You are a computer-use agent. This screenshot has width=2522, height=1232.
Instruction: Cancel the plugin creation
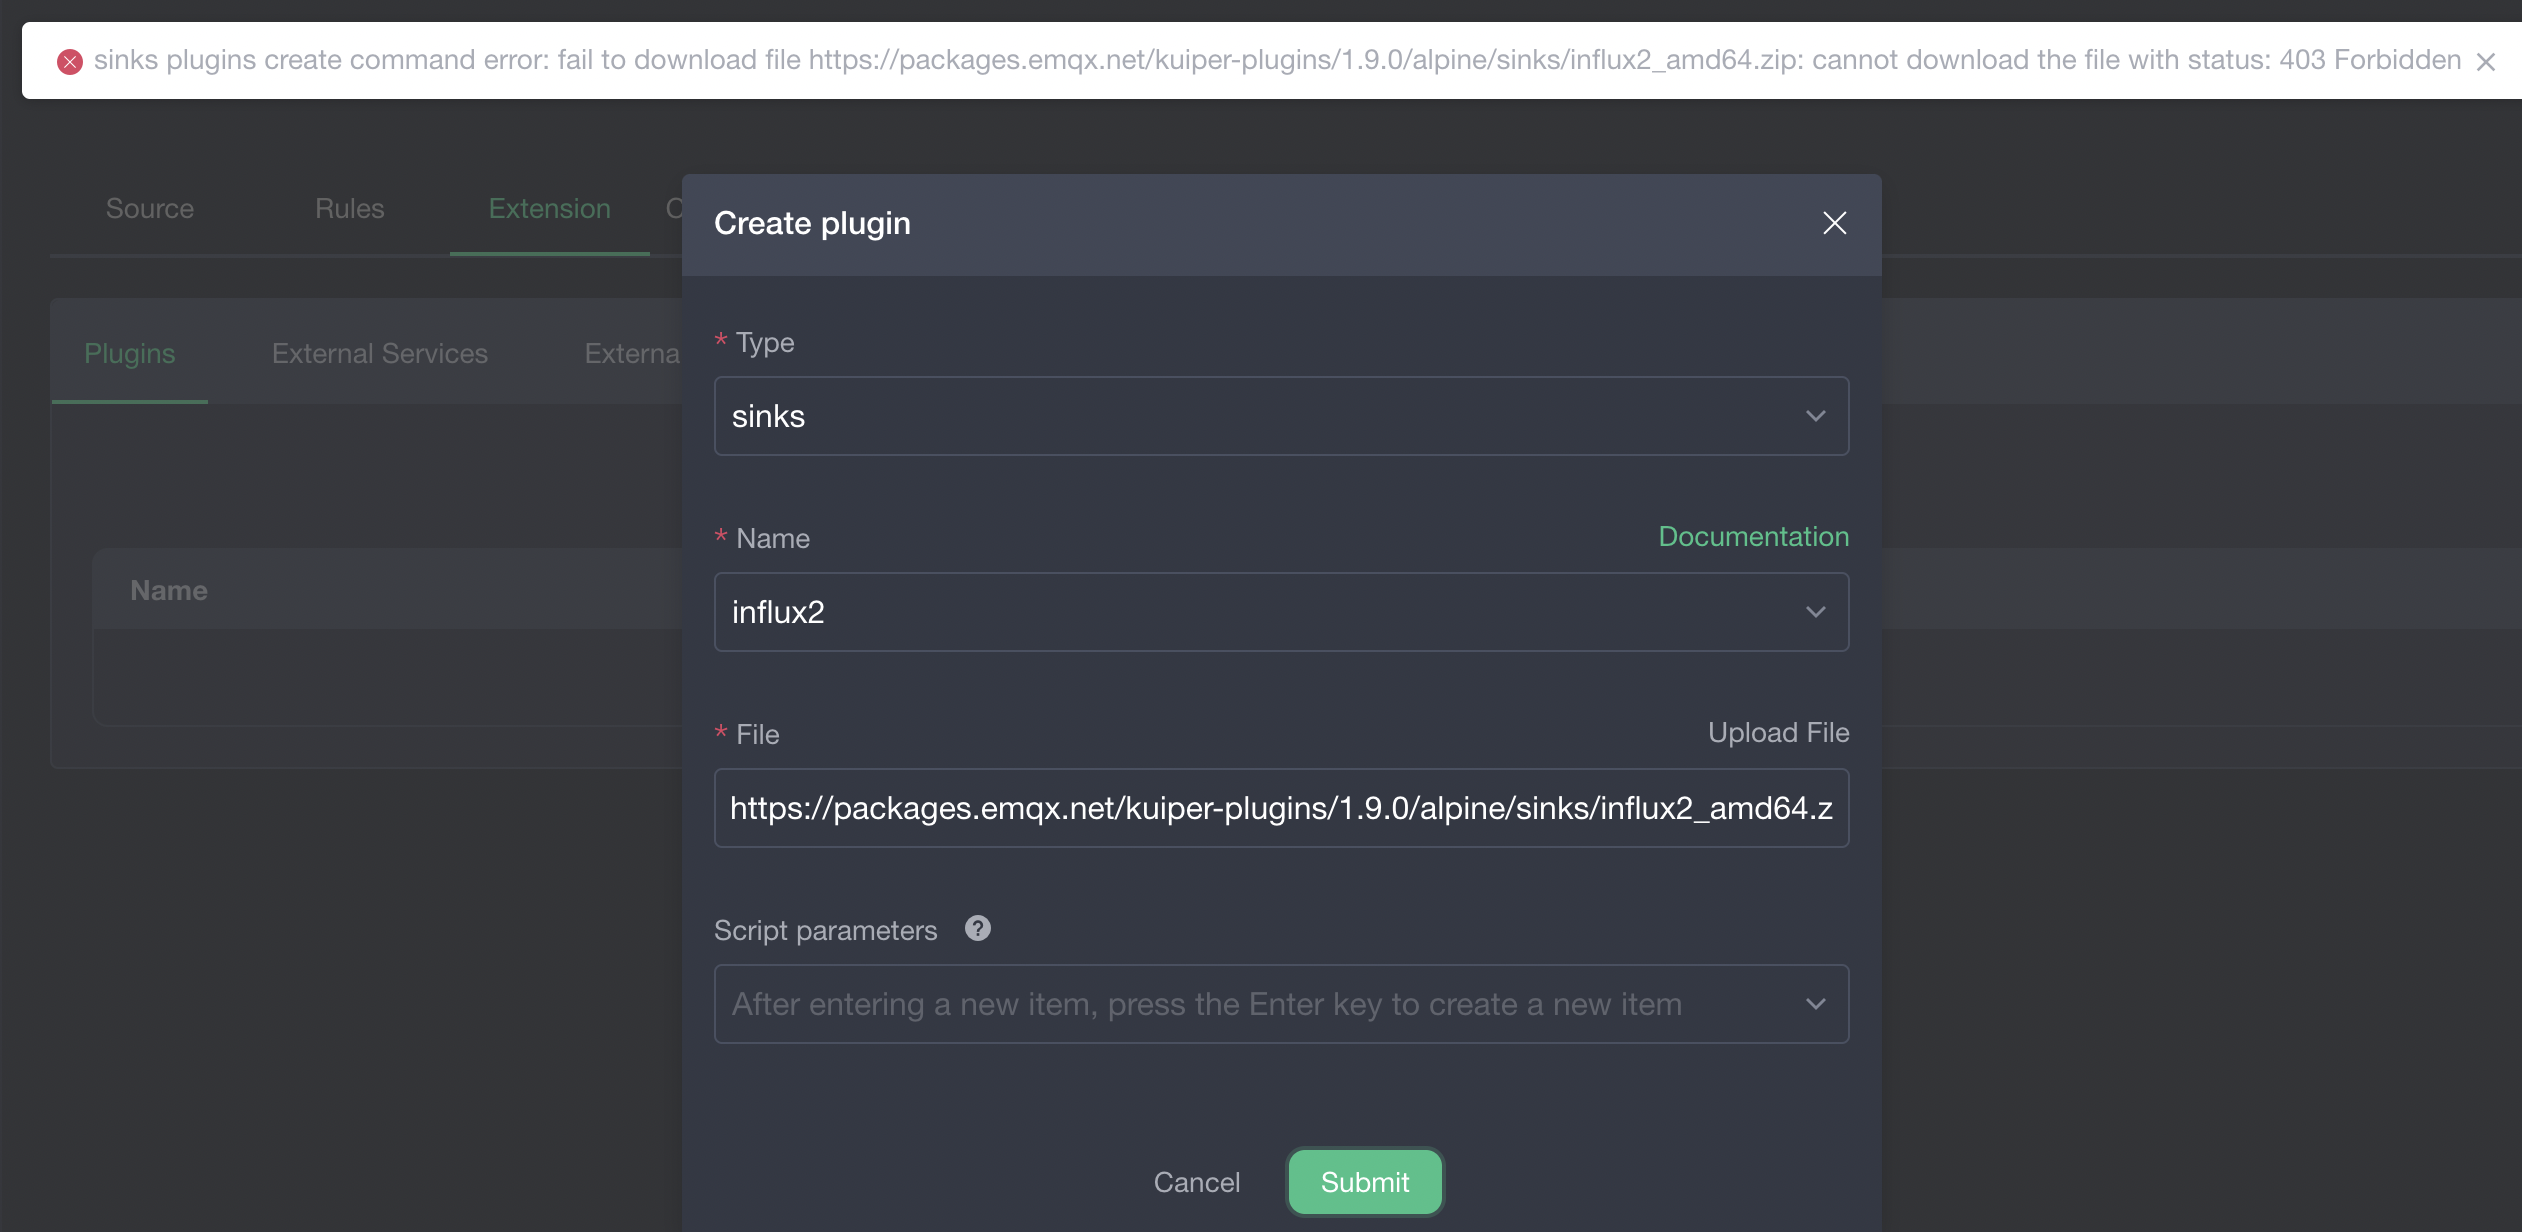click(x=1197, y=1181)
